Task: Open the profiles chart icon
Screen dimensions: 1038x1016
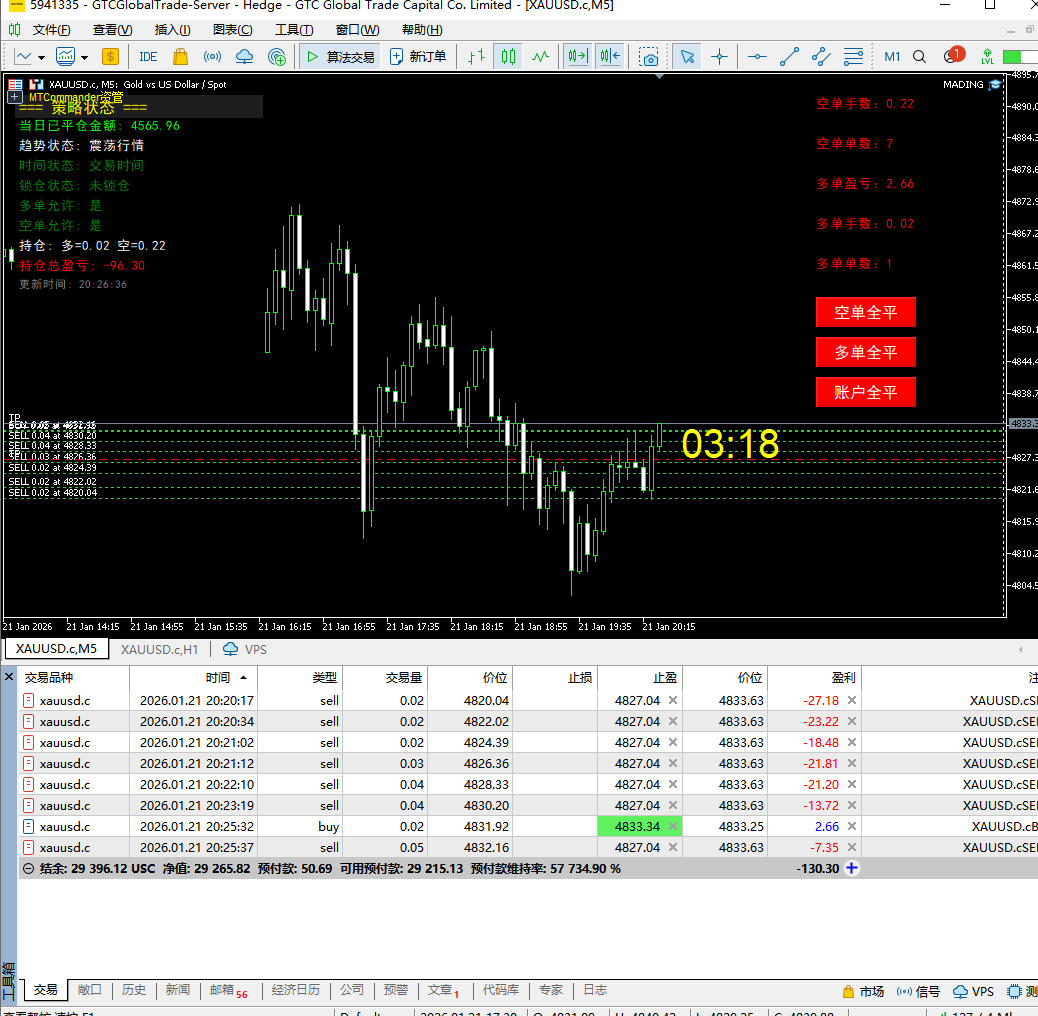Action: point(66,57)
